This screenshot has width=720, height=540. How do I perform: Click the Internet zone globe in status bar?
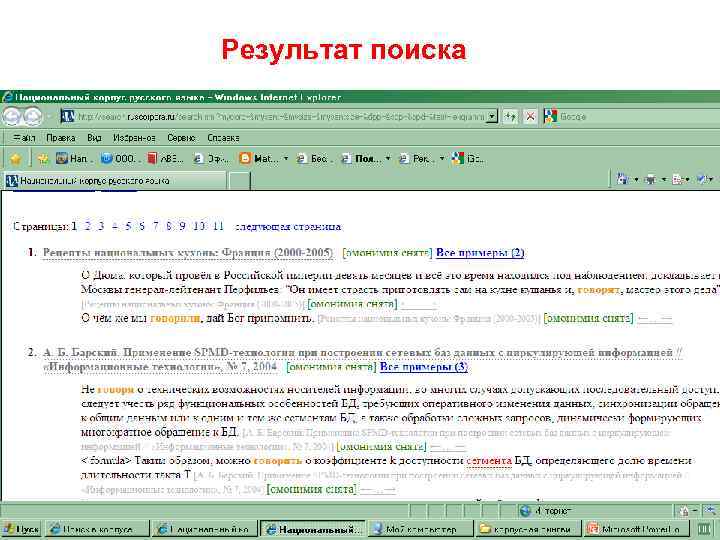coord(525,511)
